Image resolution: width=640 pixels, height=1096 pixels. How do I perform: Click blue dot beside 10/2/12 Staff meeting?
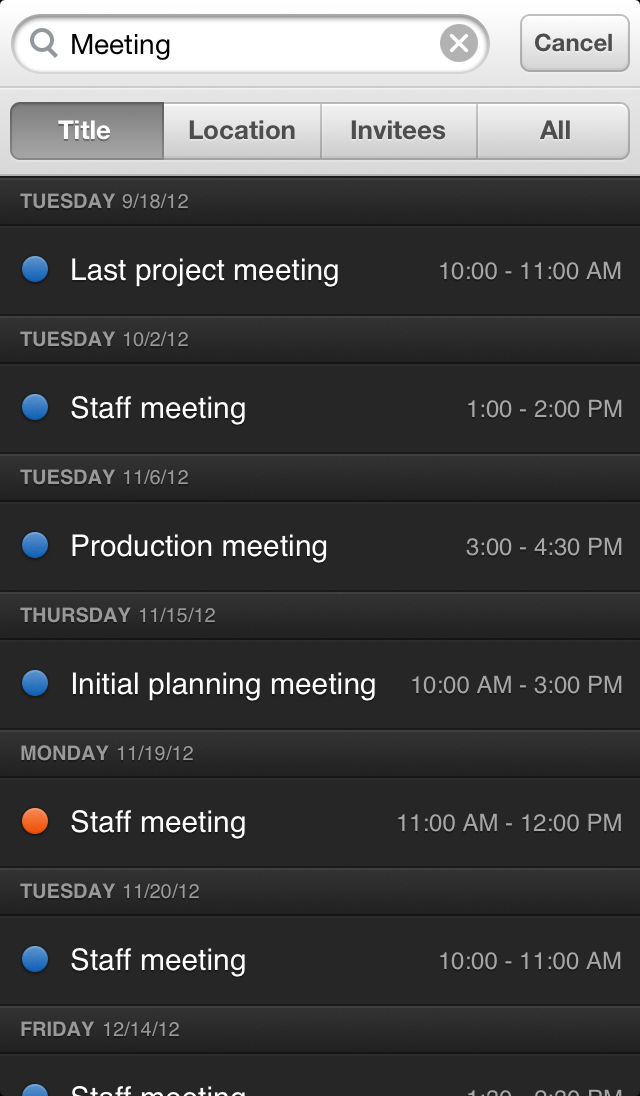tap(35, 407)
